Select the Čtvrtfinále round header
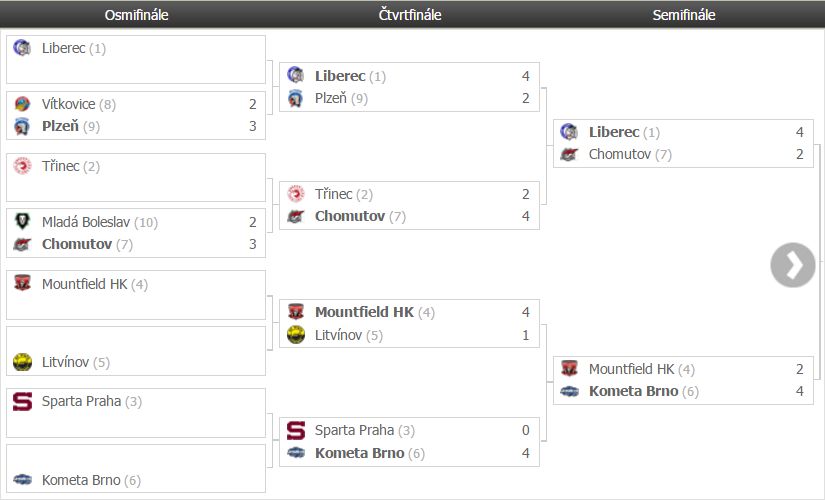The image size is (825, 500). point(410,15)
